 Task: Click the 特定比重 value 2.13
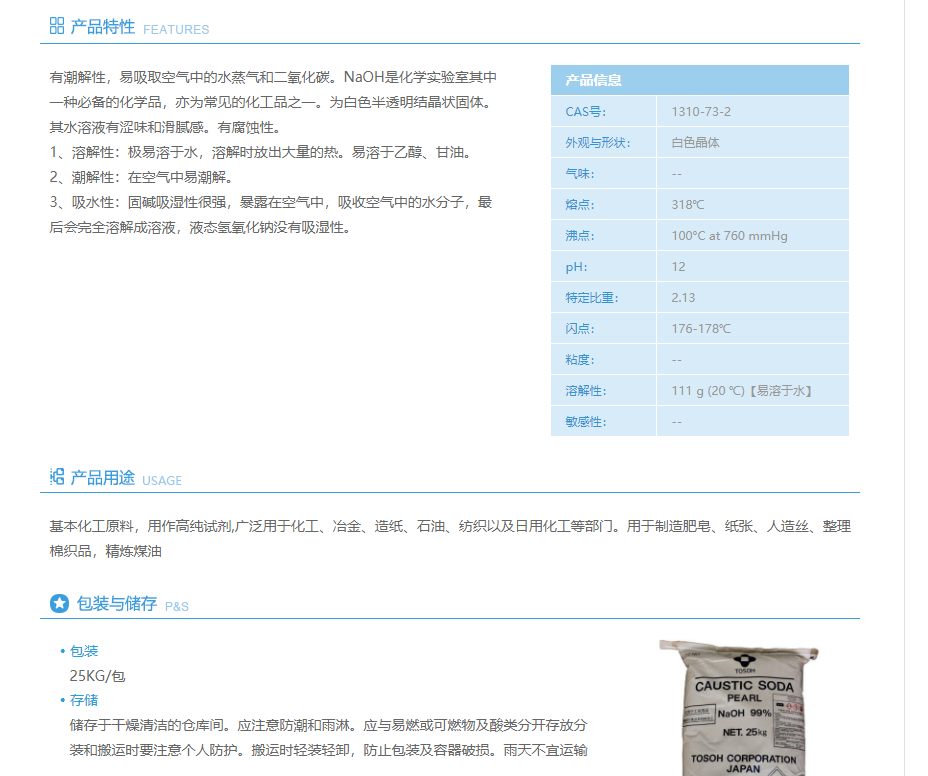click(x=683, y=298)
